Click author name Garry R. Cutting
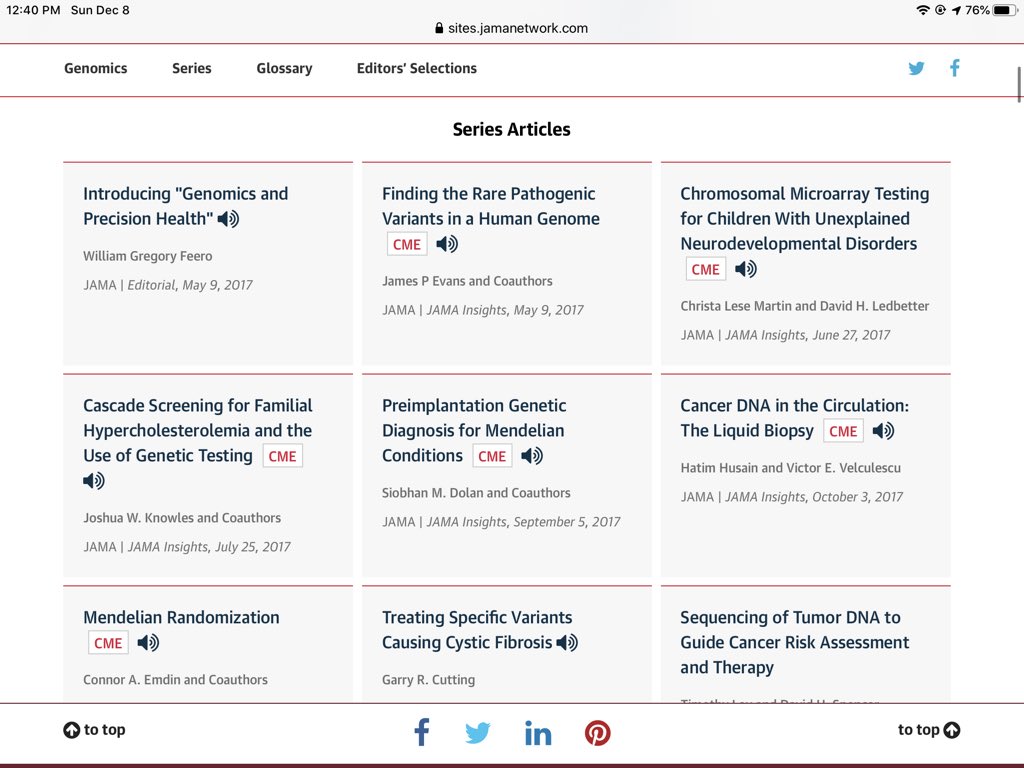Image resolution: width=1024 pixels, height=768 pixels. tap(428, 679)
